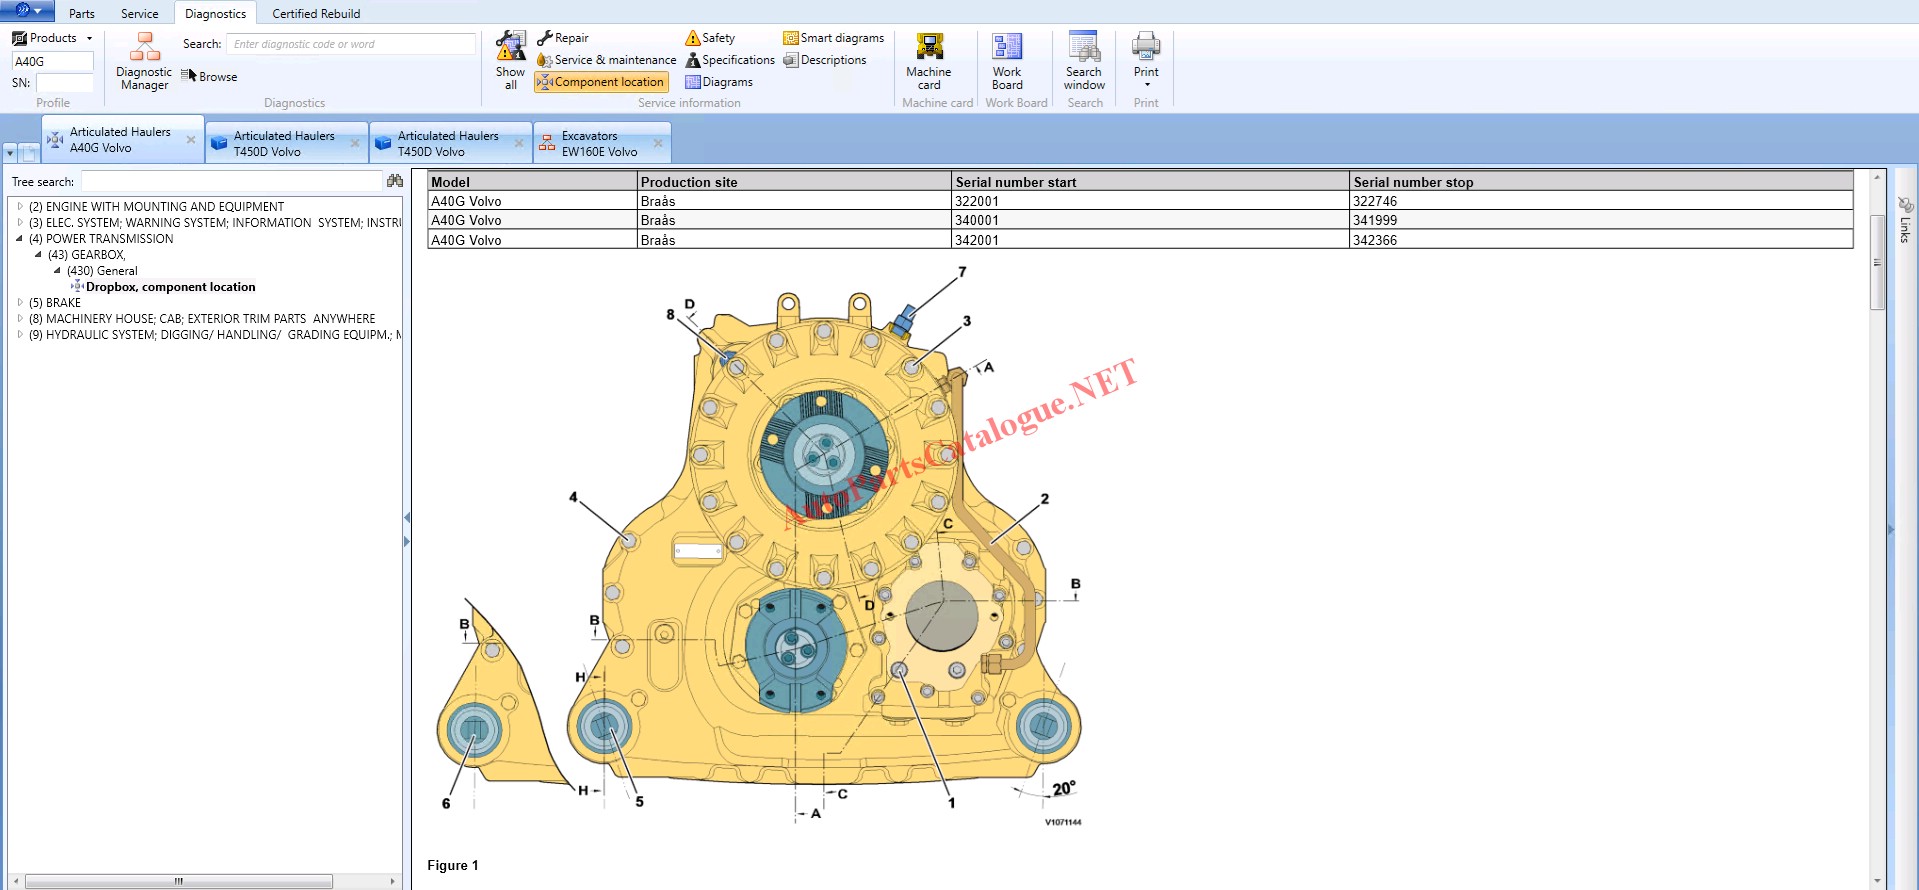Image resolution: width=1919 pixels, height=890 pixels.
Task: Open the Search window
Action: [x=1083, y=60]
